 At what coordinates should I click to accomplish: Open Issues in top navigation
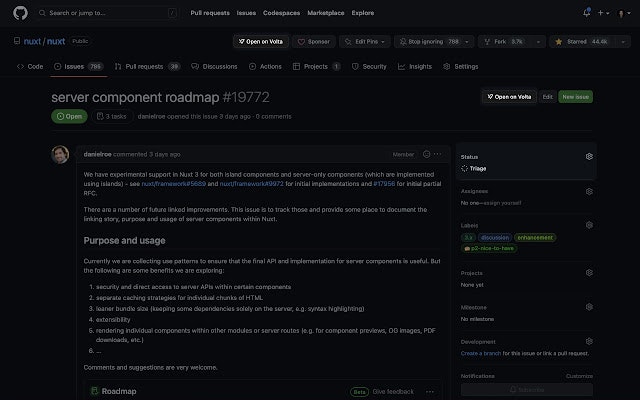click(246, 13)
